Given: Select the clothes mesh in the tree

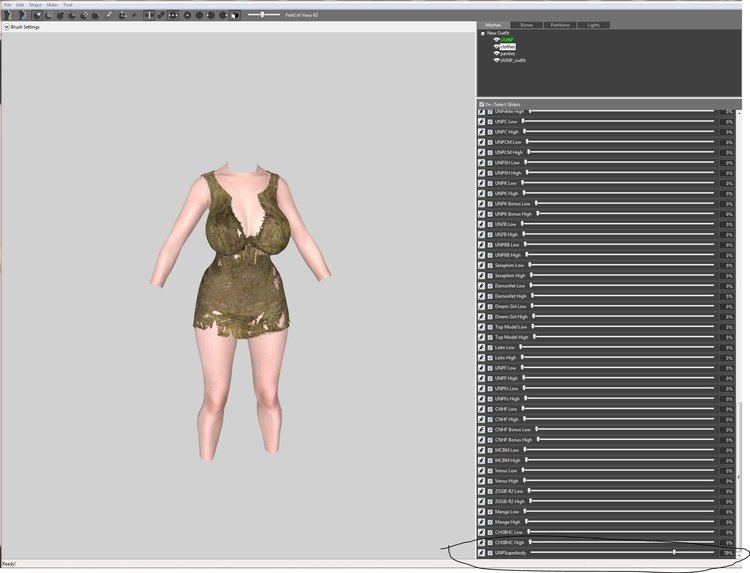Looking at the screenshot, I should (x=507, y=47).
